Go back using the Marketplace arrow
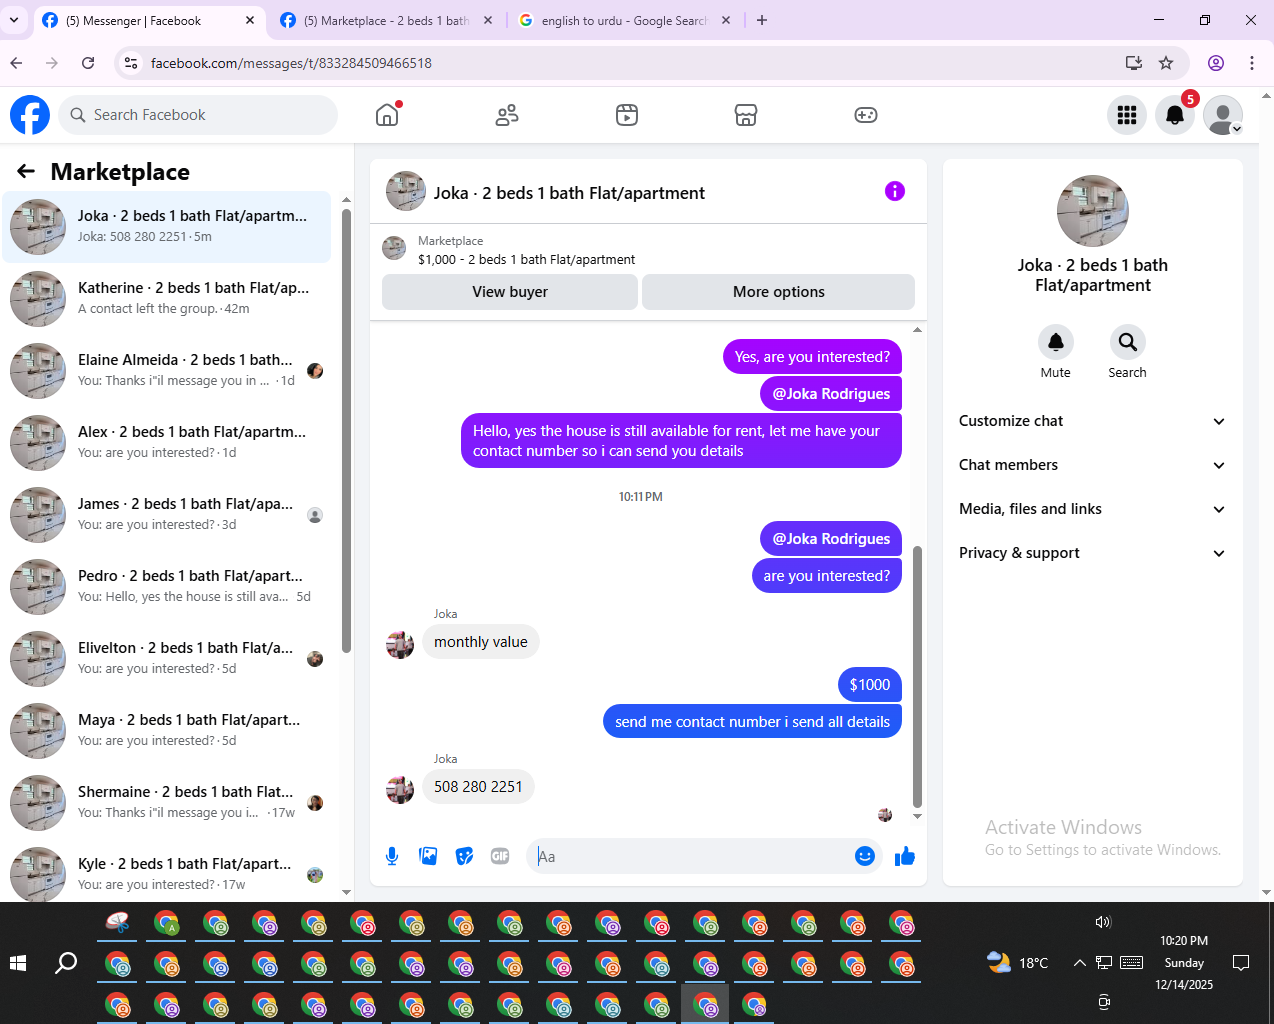The width and height of the screenshot is (1274, 1024). (x=26, y=172)
